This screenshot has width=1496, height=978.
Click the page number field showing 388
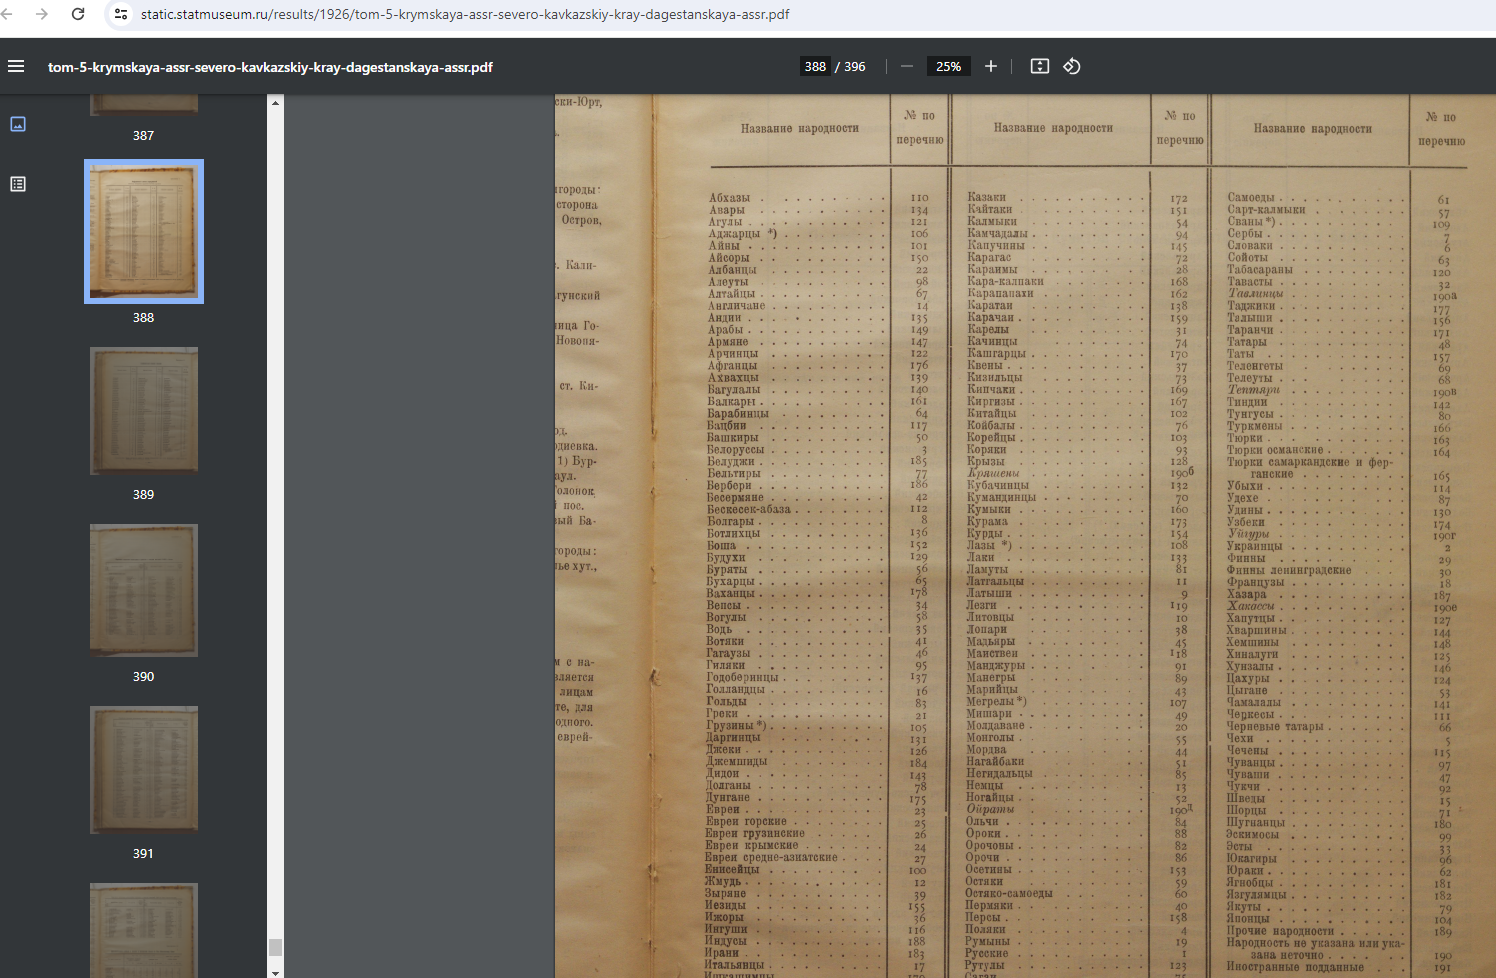pos(815,67)
